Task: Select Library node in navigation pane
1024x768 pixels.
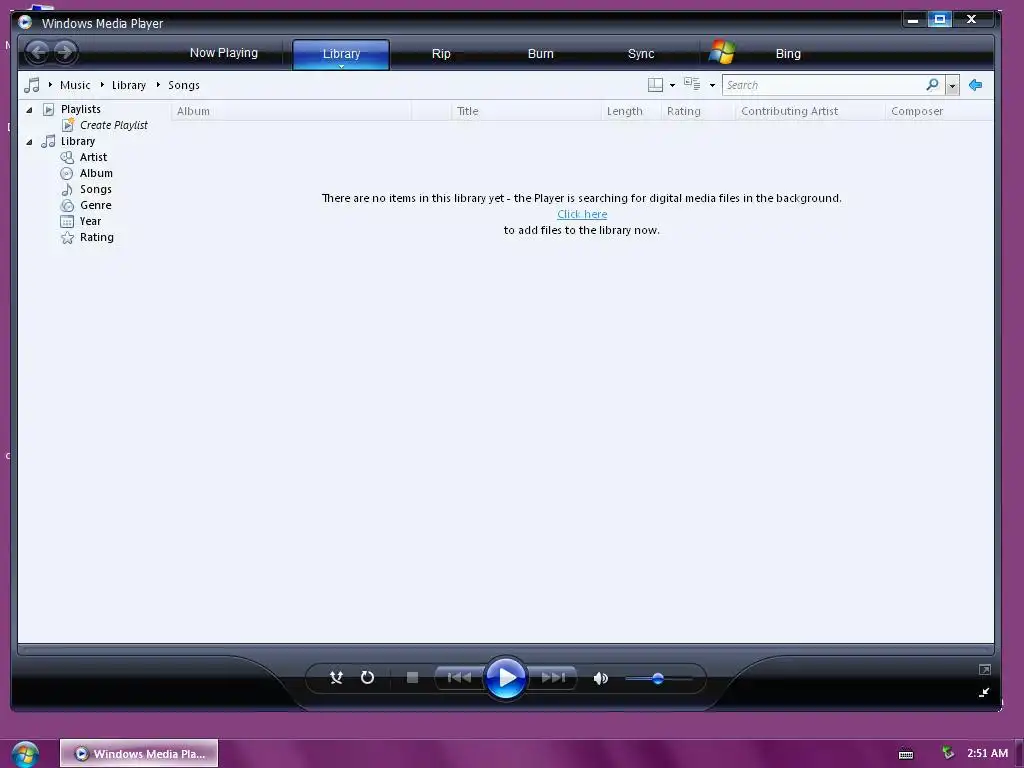Action: [x=78, y=141]
